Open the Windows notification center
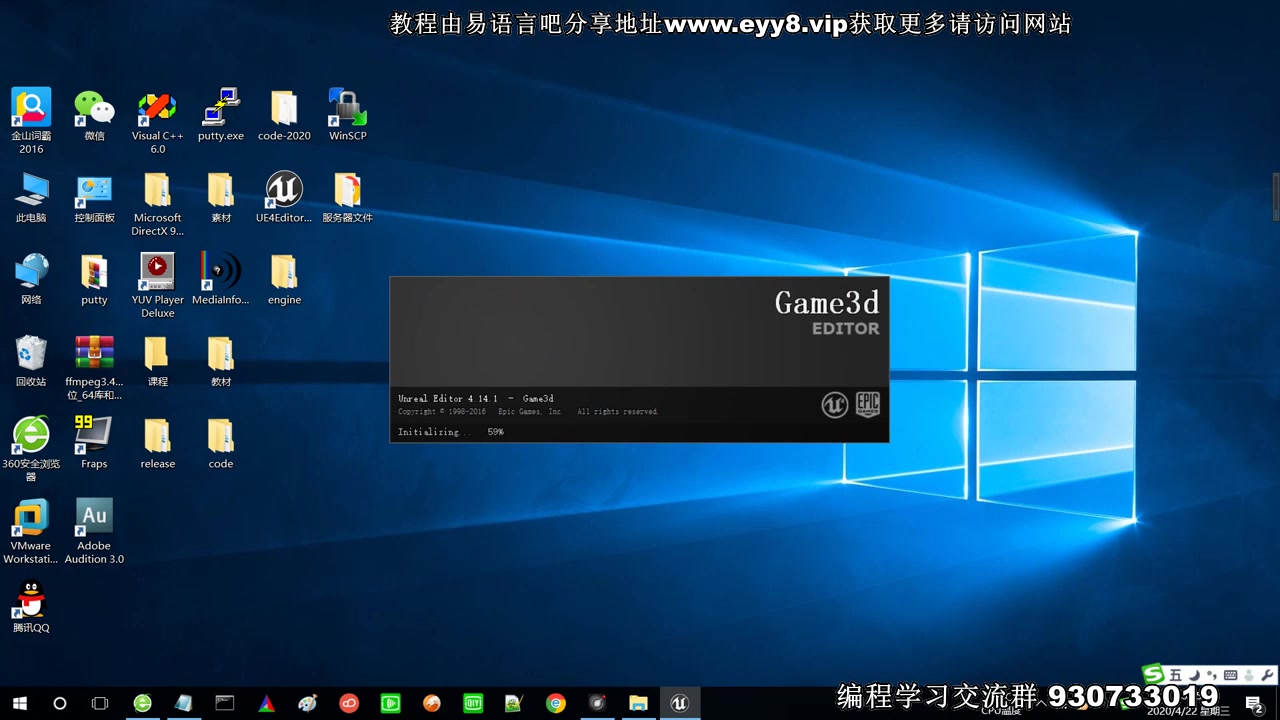 click(1254, 704)
